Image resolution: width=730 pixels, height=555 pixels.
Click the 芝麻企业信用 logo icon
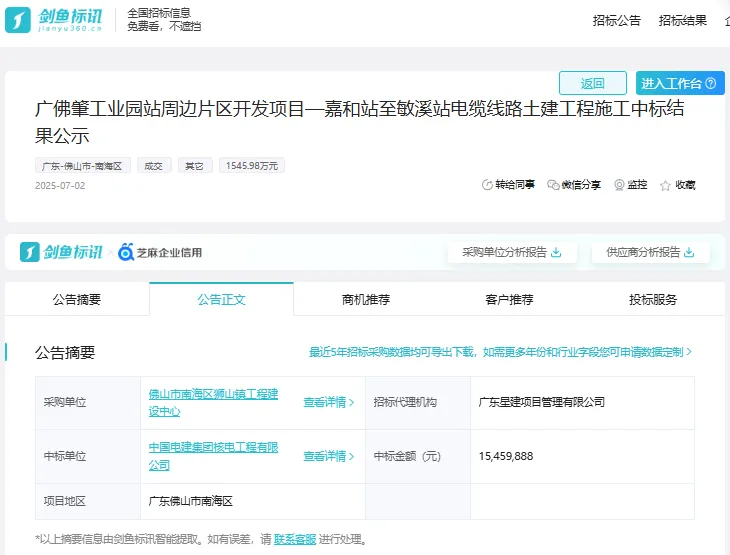click(x=126, y=252)
